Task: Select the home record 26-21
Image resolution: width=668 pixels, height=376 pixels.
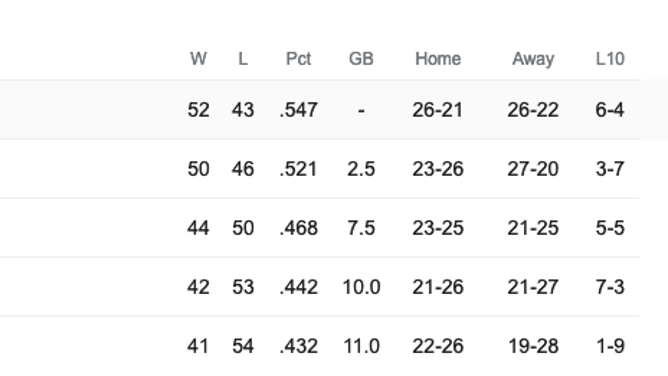Action: pos(438,110)
